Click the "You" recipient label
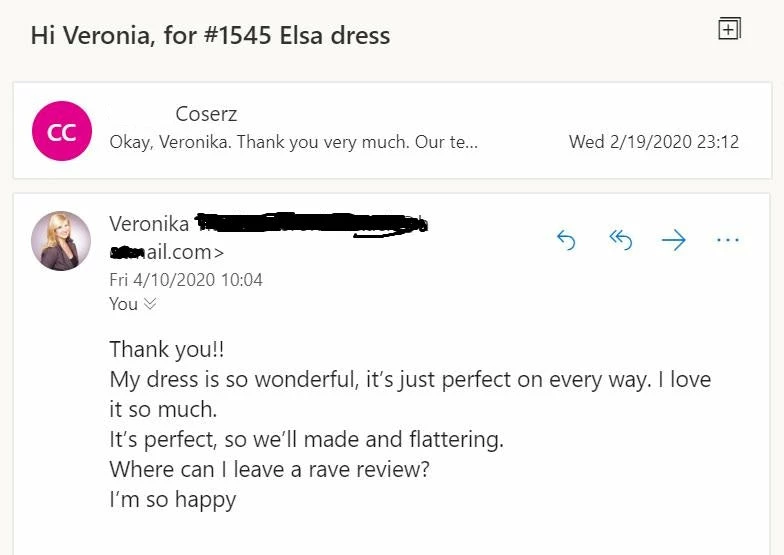Image resolution: width=784 pixels, height=555 pixels. click(x=123, y=304)
